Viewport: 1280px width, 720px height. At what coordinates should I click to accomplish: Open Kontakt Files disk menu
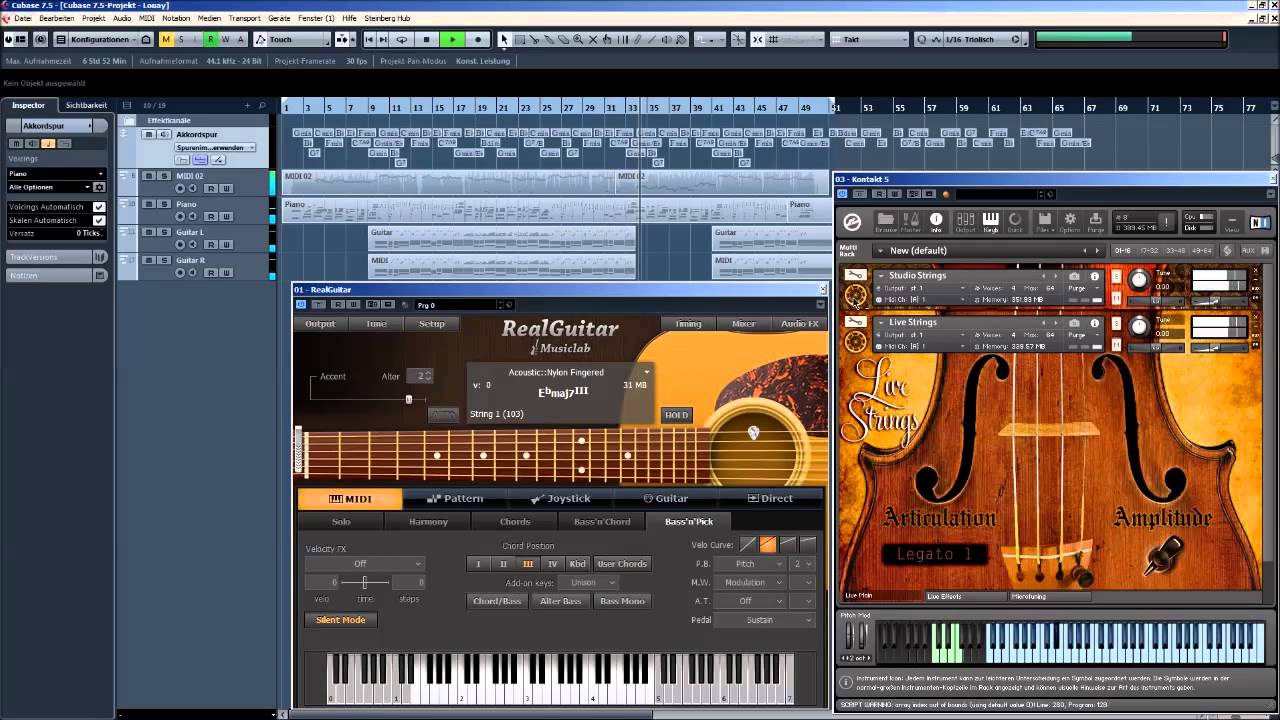pos(1044,222)
